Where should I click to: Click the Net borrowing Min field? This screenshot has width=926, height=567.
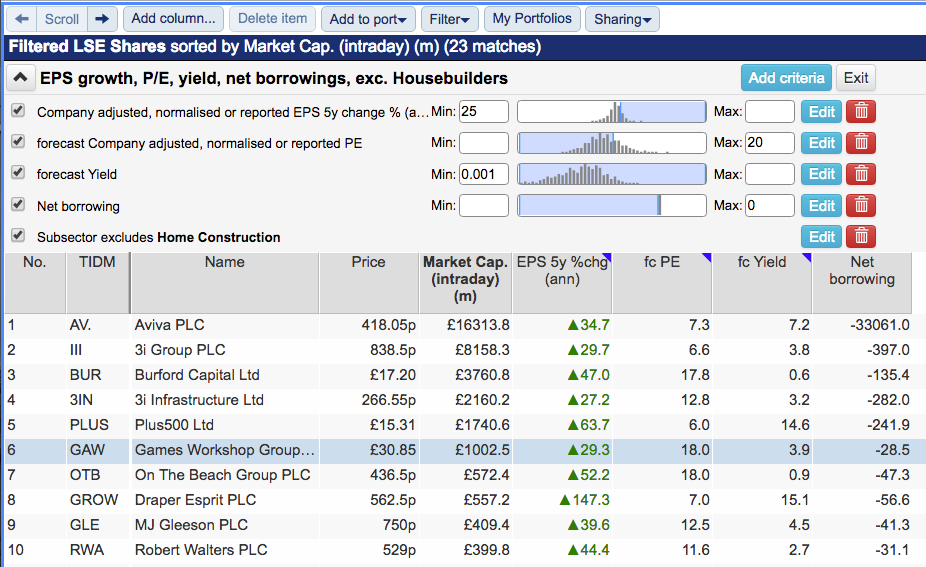click(x=484, y=206)
